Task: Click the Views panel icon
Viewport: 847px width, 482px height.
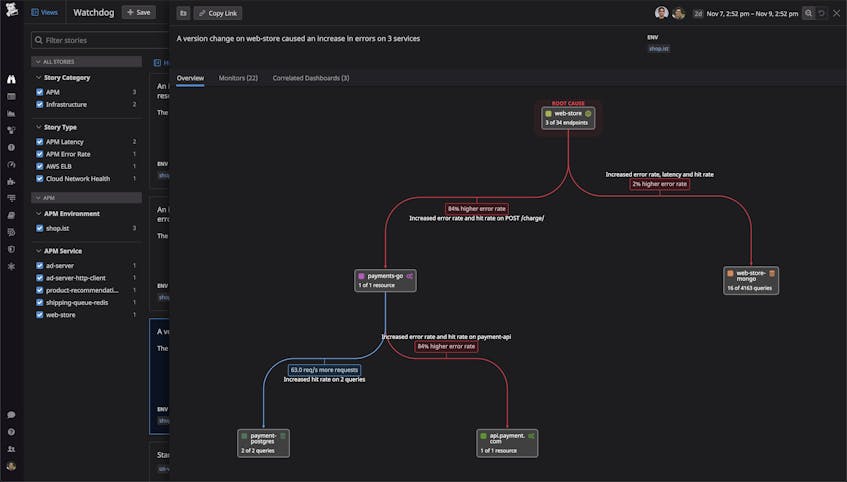Action: coord(35,12)
